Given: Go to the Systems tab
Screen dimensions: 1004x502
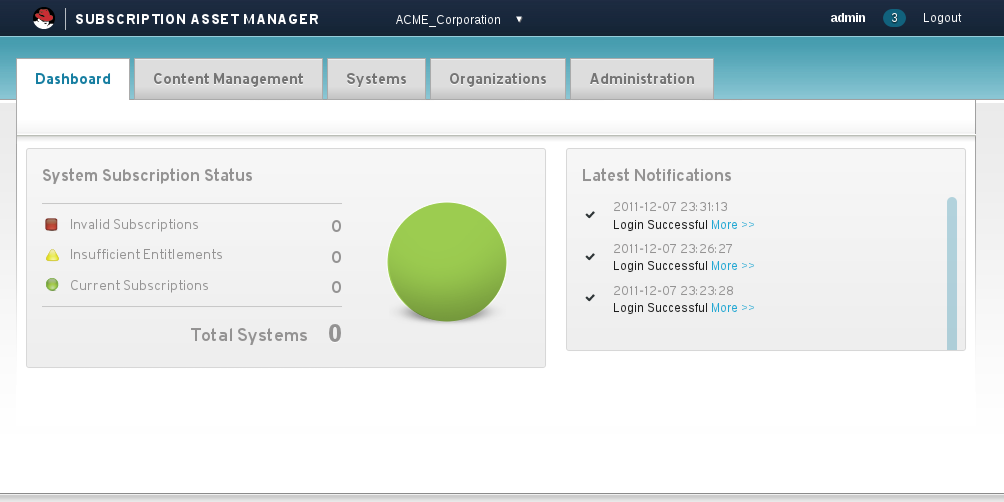Looking at the screenshot, I should tap(376, 79).
